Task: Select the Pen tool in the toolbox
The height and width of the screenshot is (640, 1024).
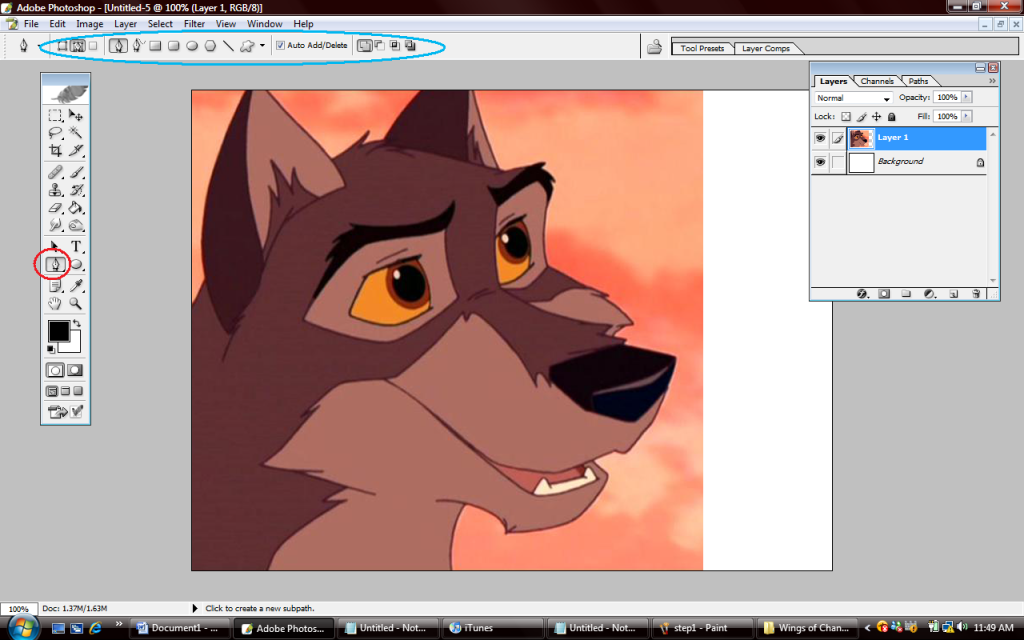Action: [x=56, y=264]
